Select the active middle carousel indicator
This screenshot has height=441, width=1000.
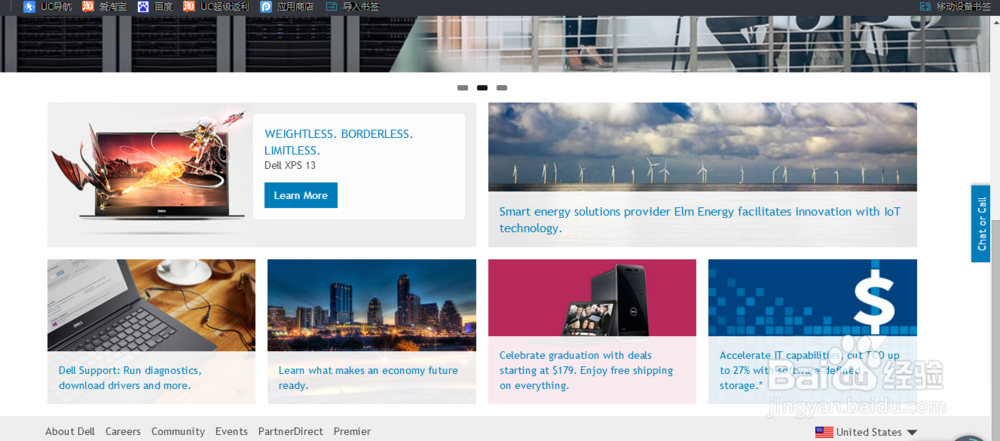482,87
